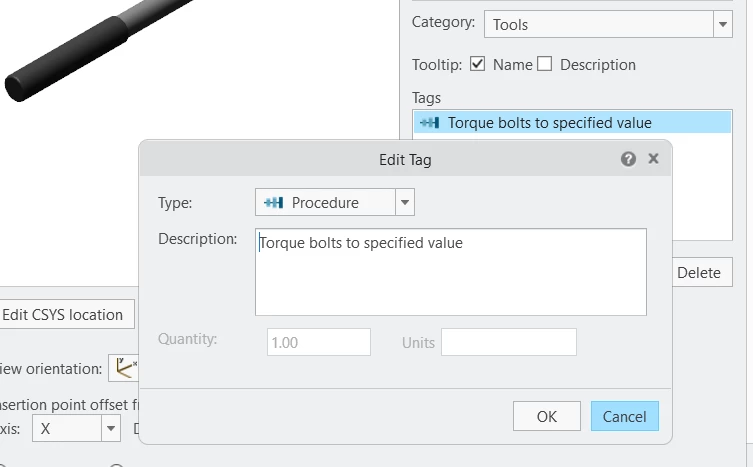
Task: Toggle the Name tooltip checkbox
Action: coord(478,65)
